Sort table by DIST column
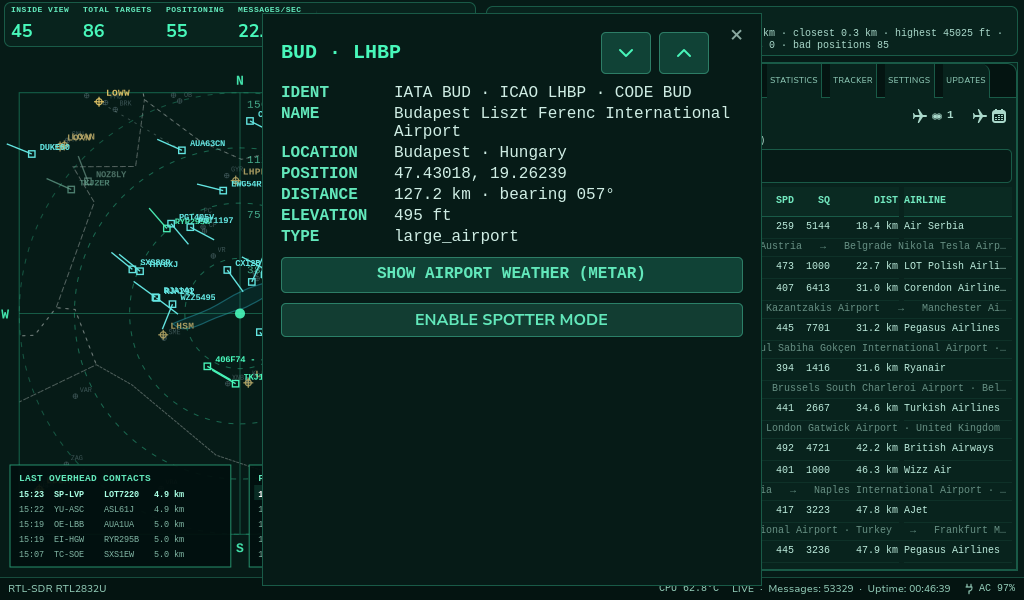 (x=886, y=200)
